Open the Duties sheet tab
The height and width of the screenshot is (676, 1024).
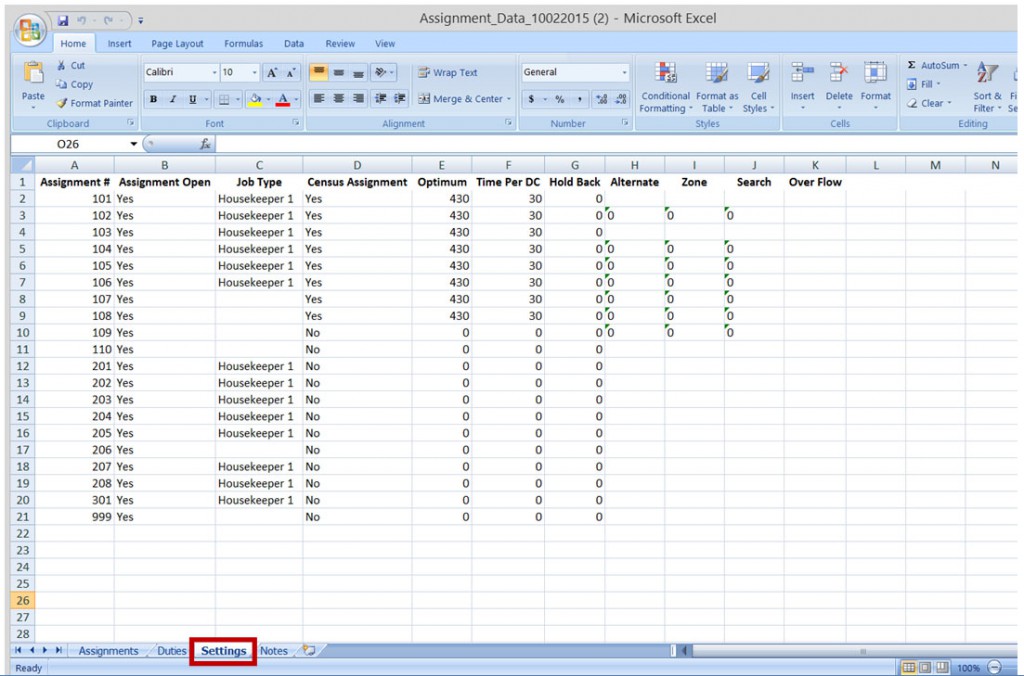point(171,651)
